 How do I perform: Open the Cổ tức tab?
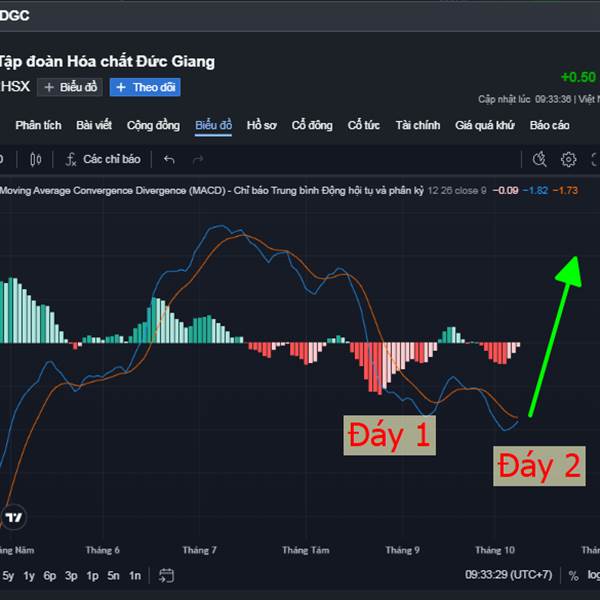tap(364, 126)
